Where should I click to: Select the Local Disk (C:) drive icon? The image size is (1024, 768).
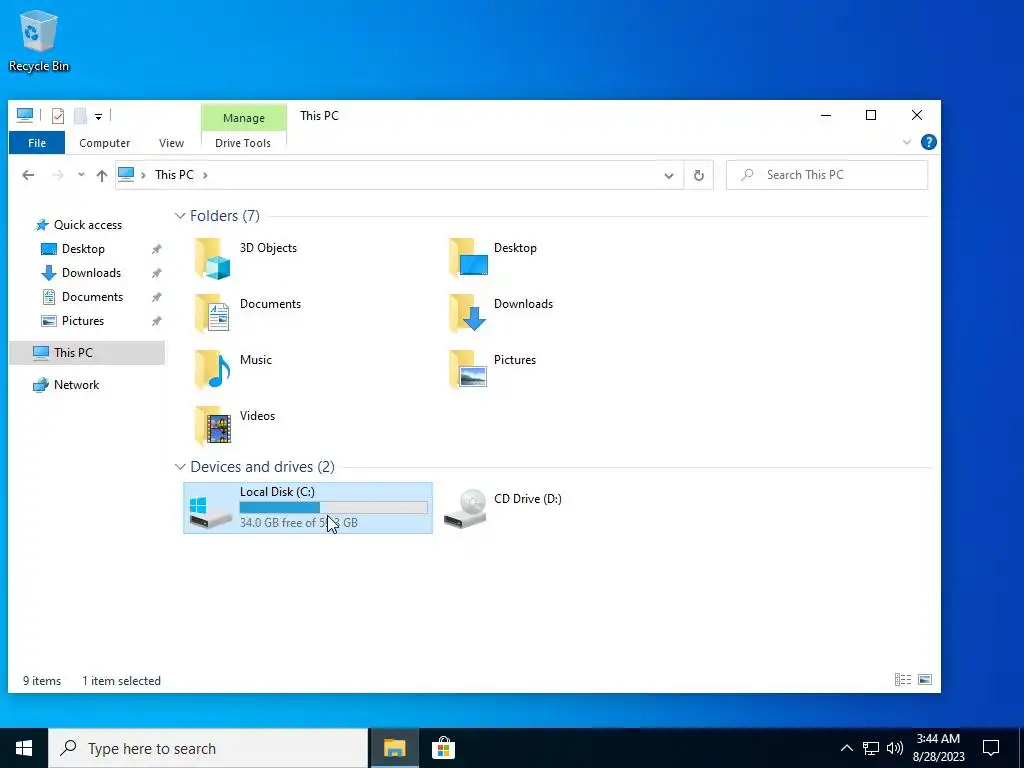[210, 512]
